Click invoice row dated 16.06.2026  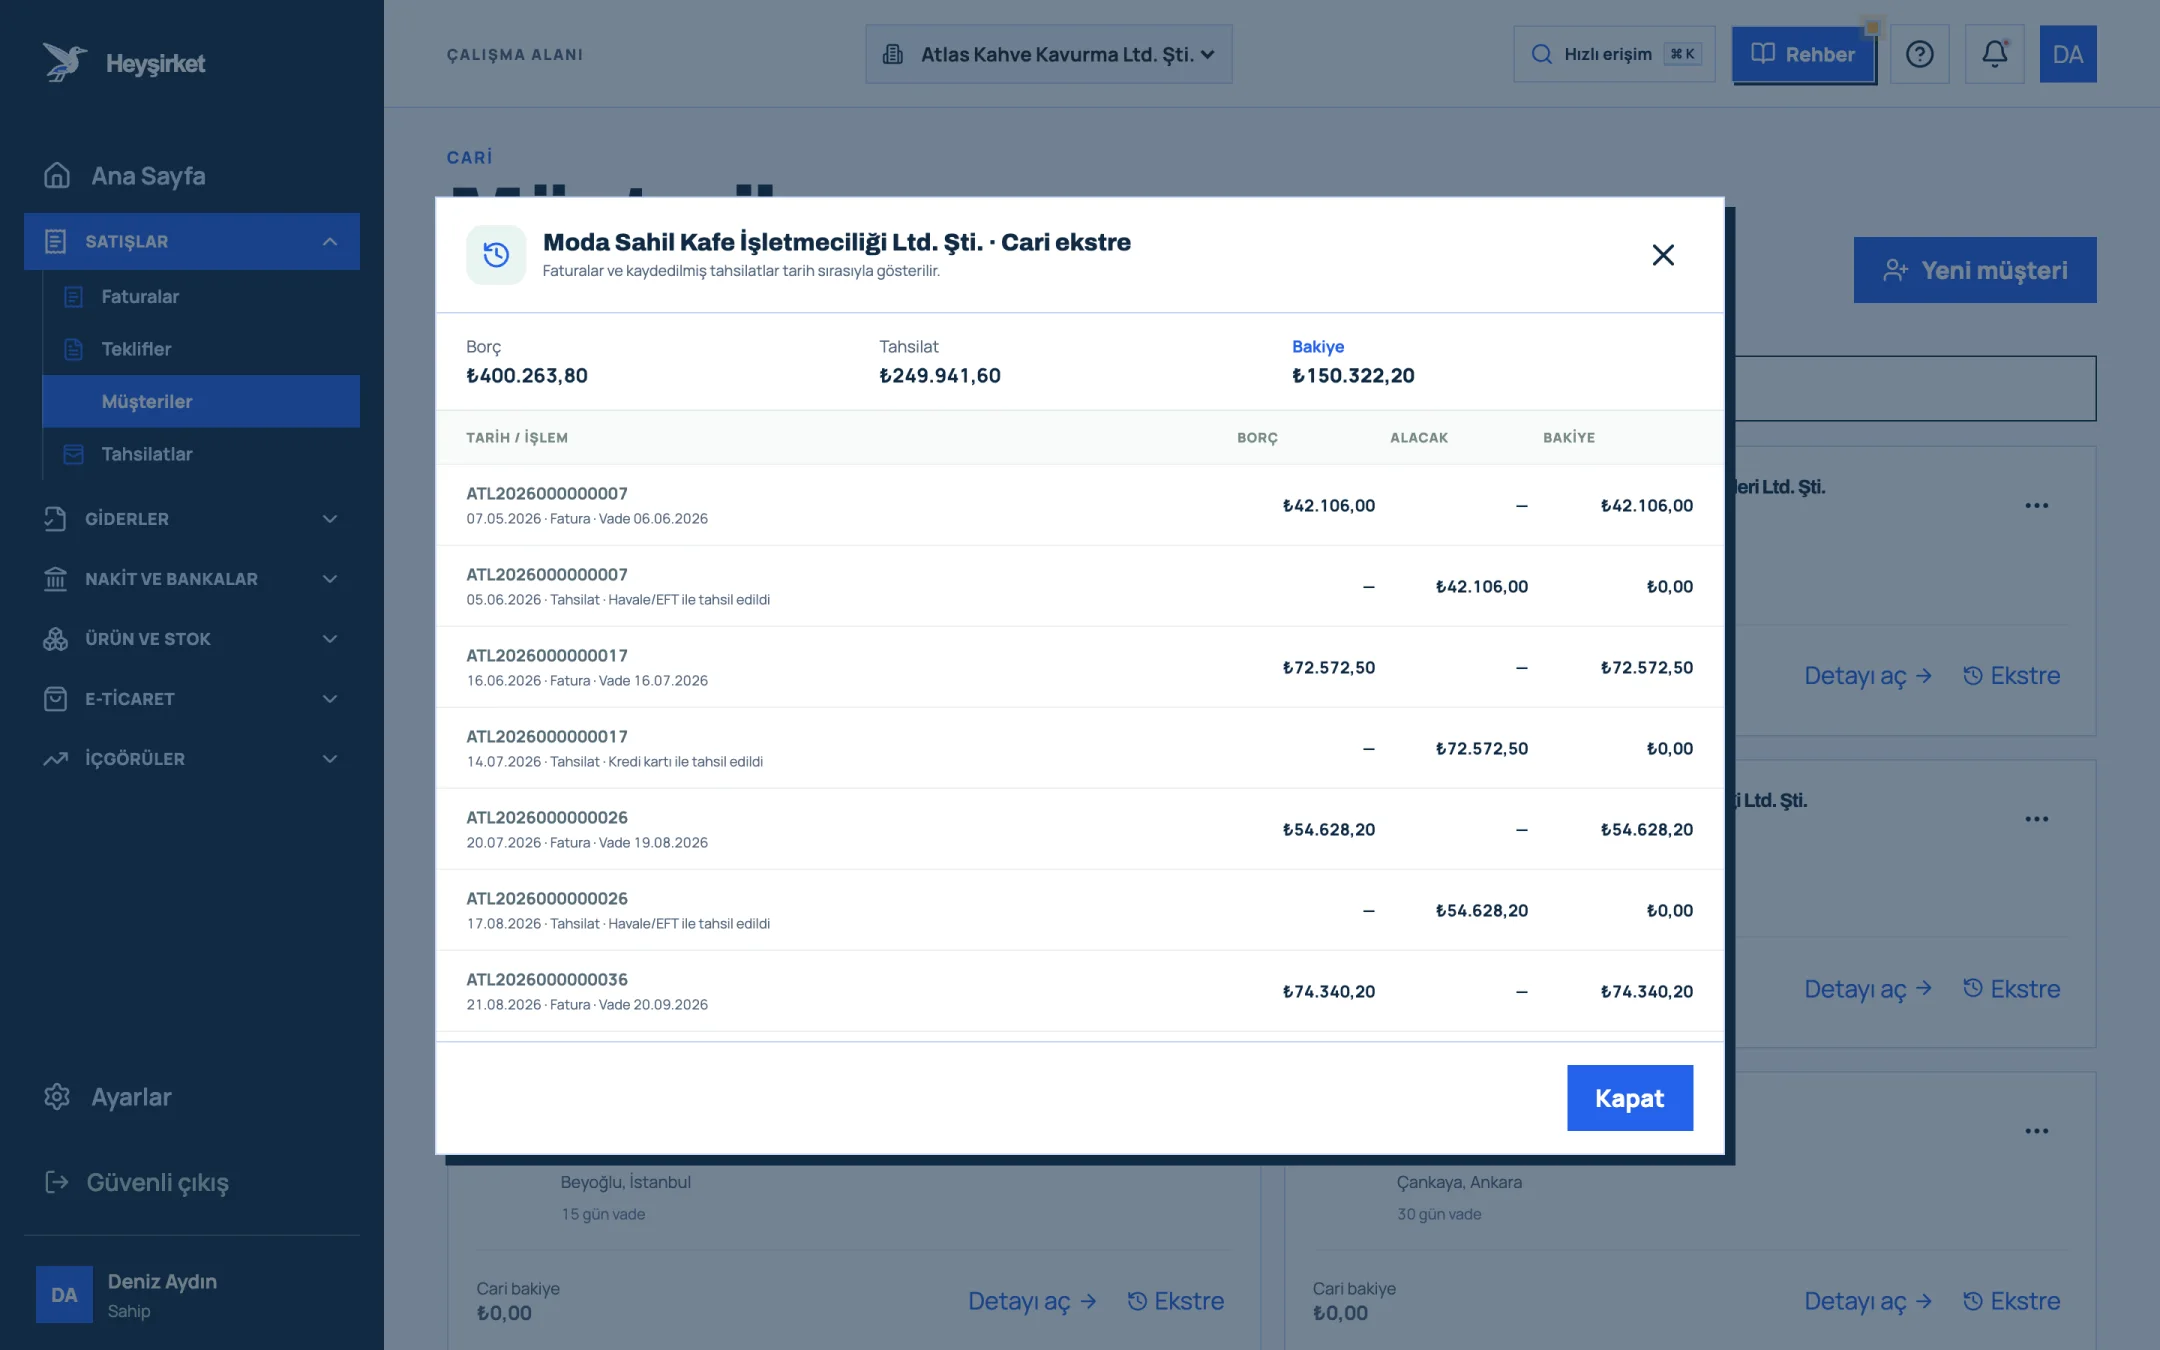(1079, 667)
